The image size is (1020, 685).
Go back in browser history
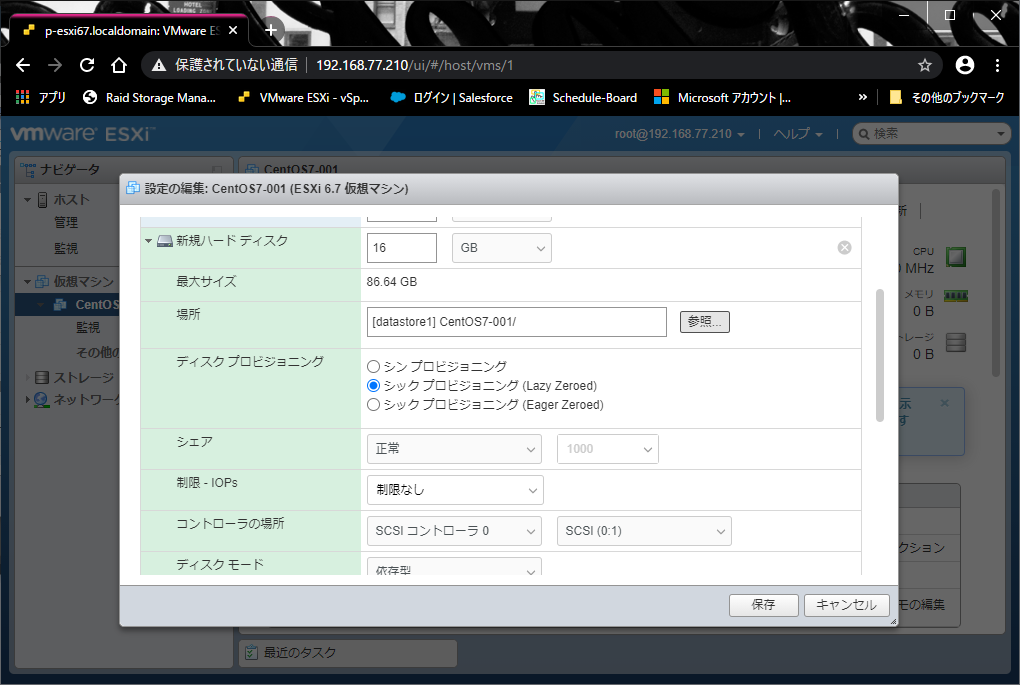23,65
